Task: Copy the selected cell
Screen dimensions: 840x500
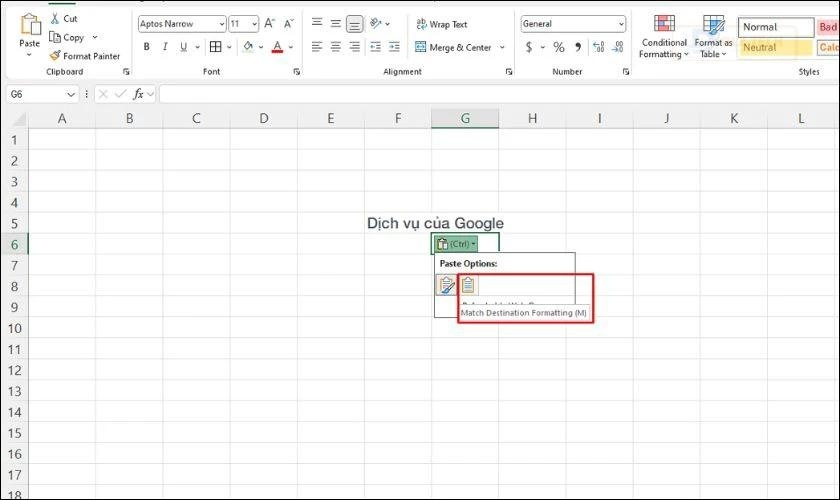Action: tap(67, 37)
